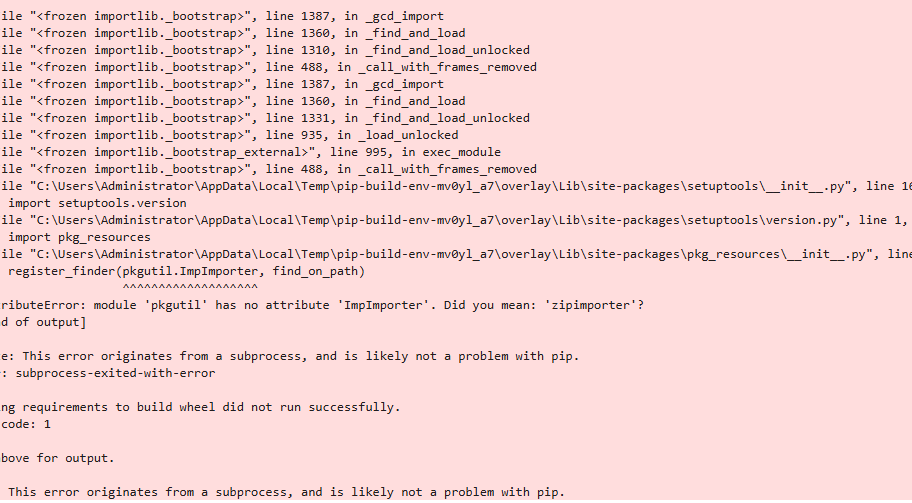912x503 pixels.
Task: Click the caret underline markers row
Action: [190, 287]
